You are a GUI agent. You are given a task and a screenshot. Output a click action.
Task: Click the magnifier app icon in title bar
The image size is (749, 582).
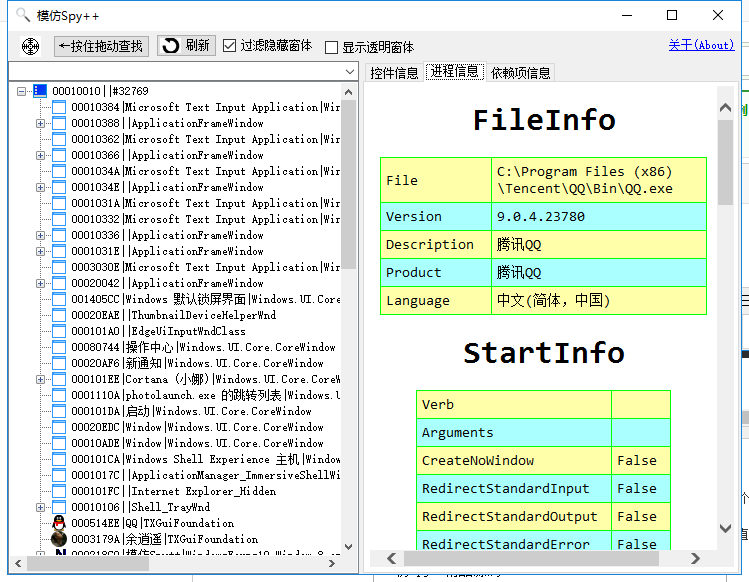pos(23,15)
